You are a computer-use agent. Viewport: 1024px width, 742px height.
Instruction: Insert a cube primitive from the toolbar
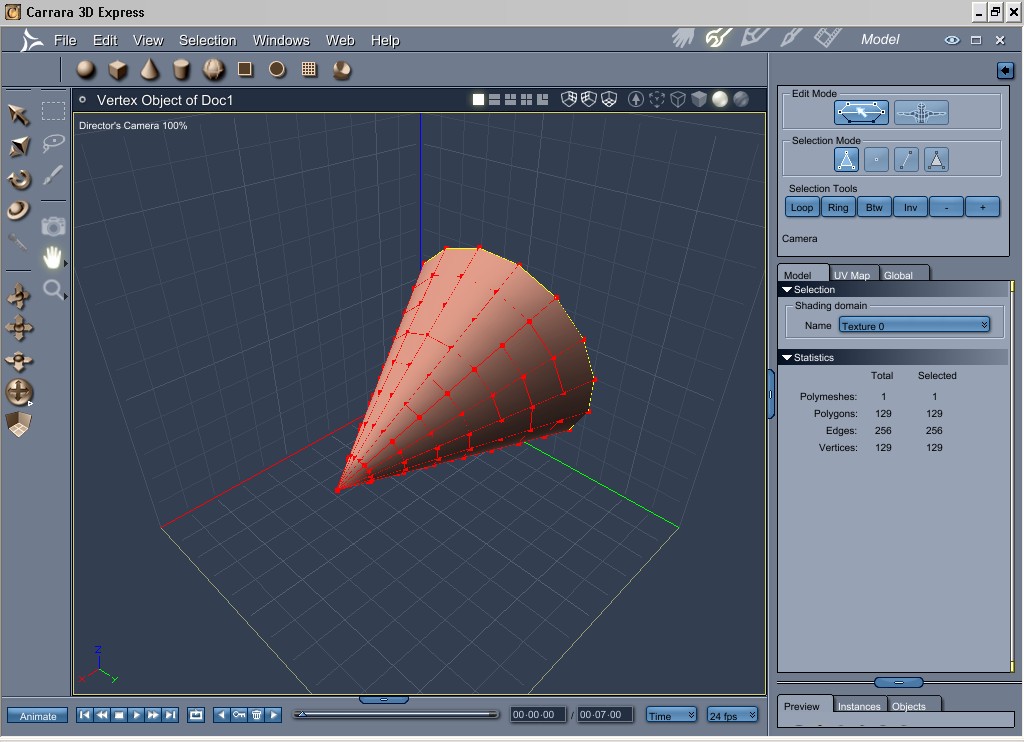click(118, 70)
